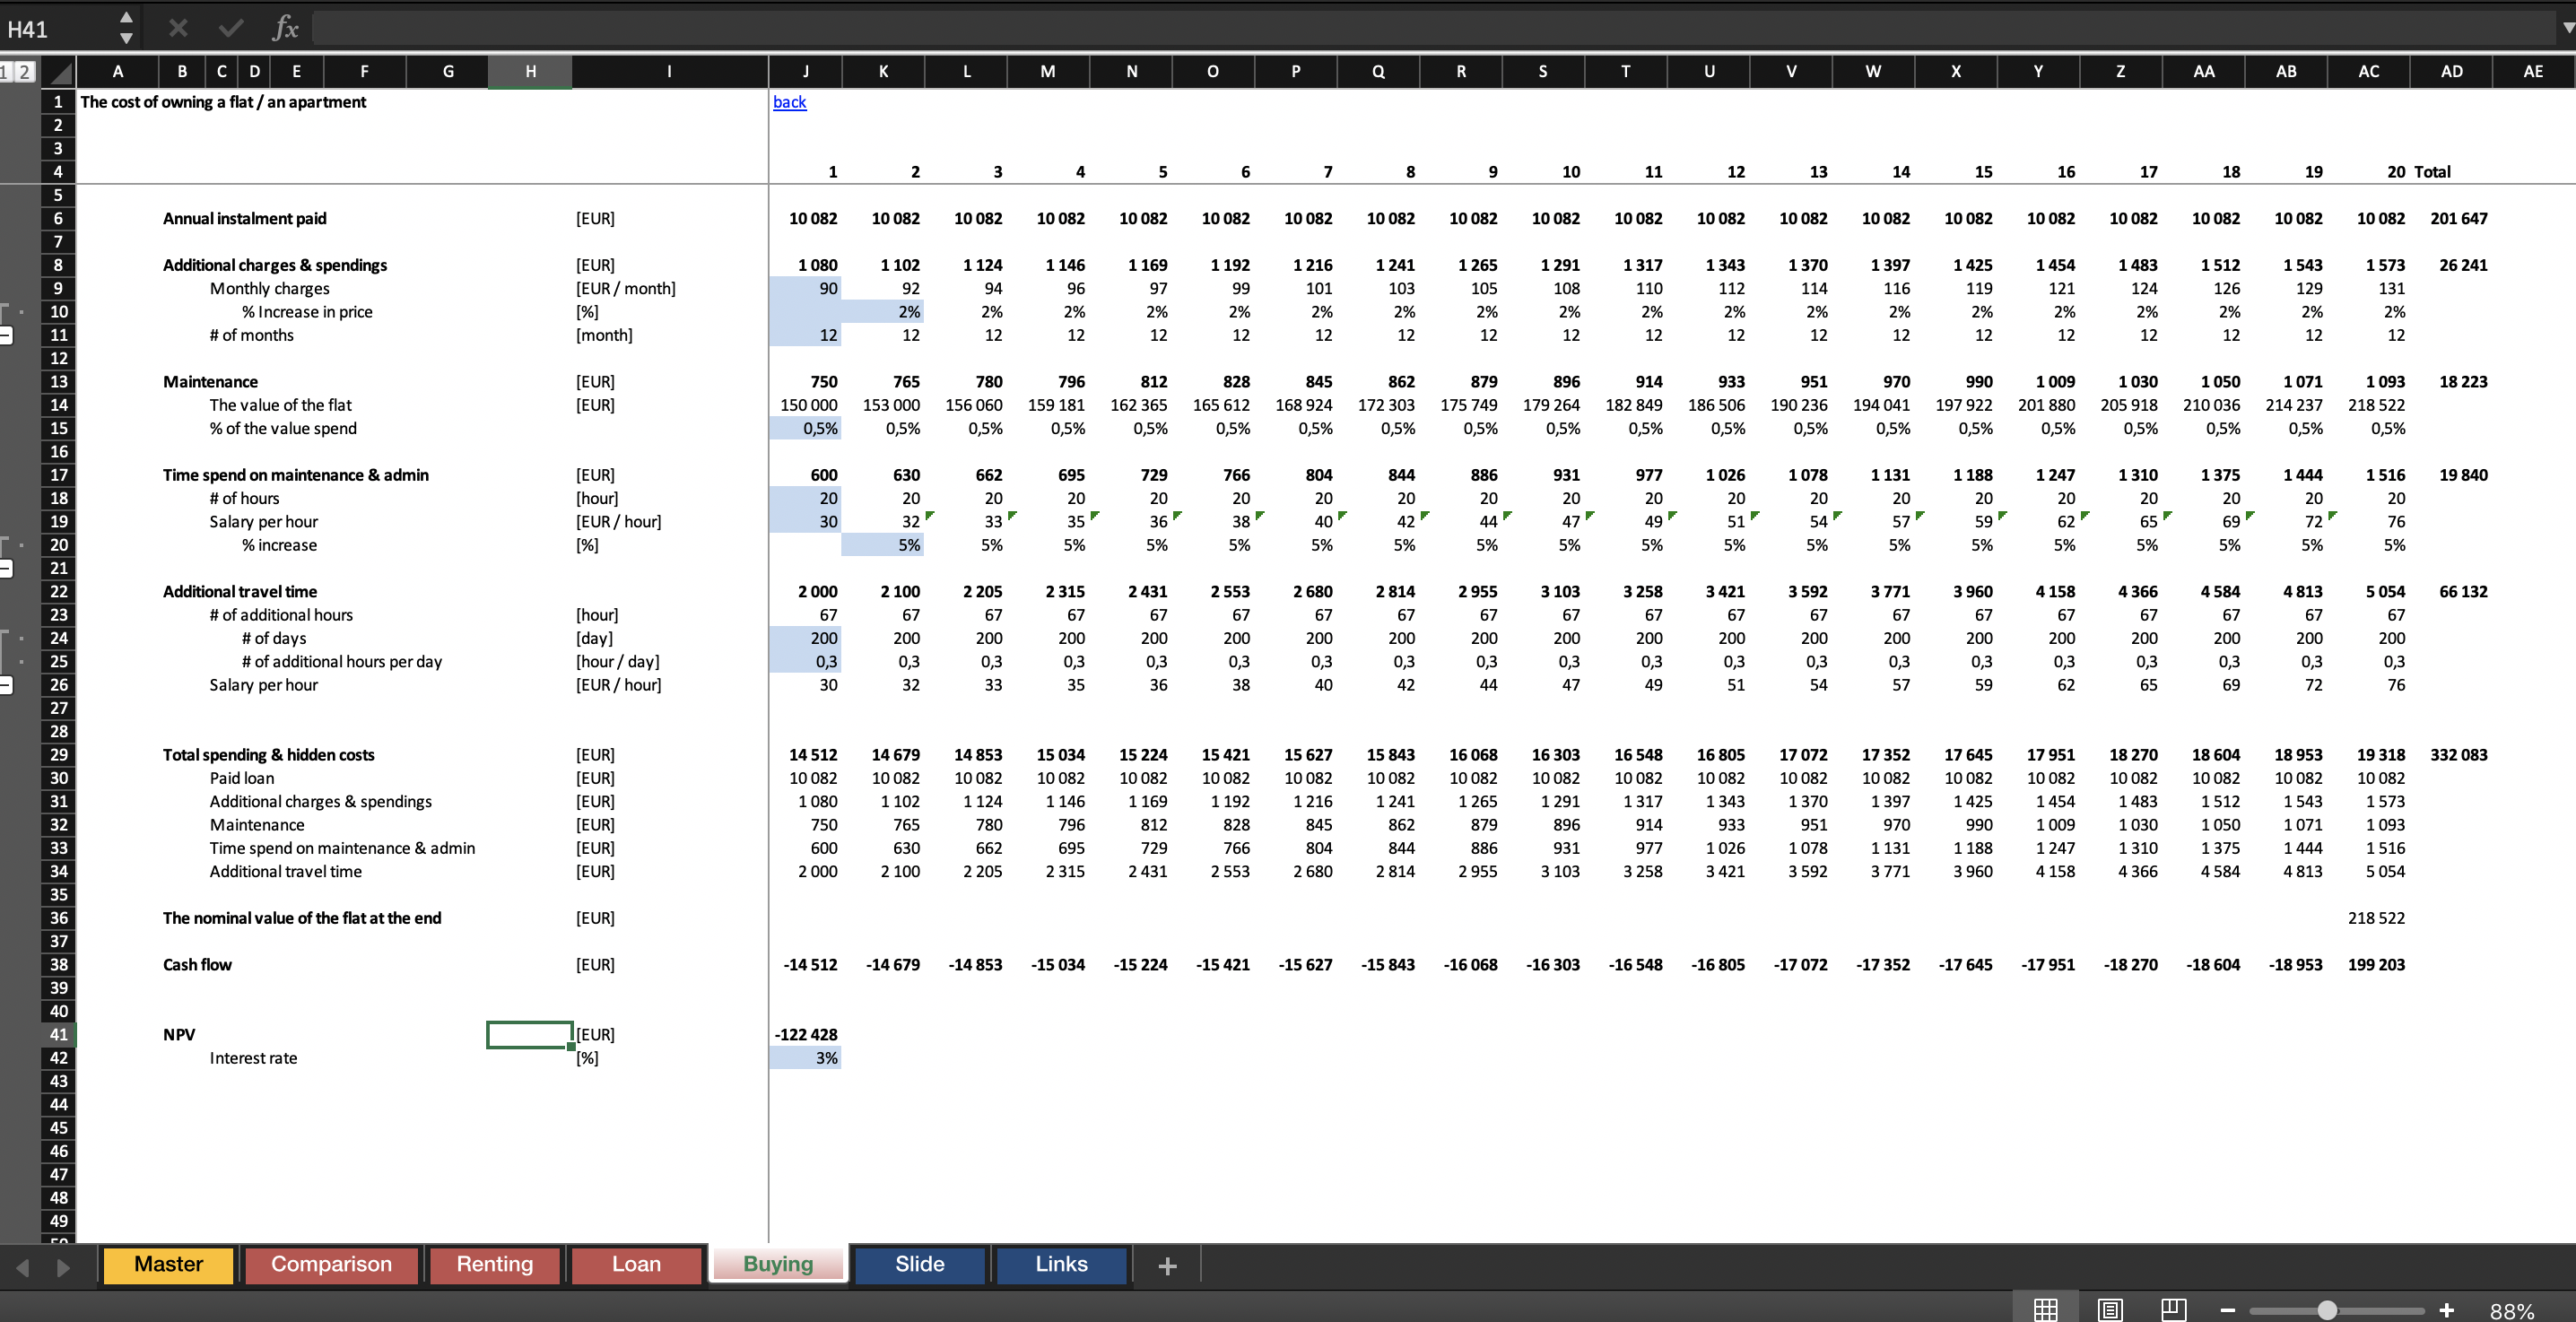Click the fx insert function icon
Screen dimensions: 2576x1322
click(286, 27)
